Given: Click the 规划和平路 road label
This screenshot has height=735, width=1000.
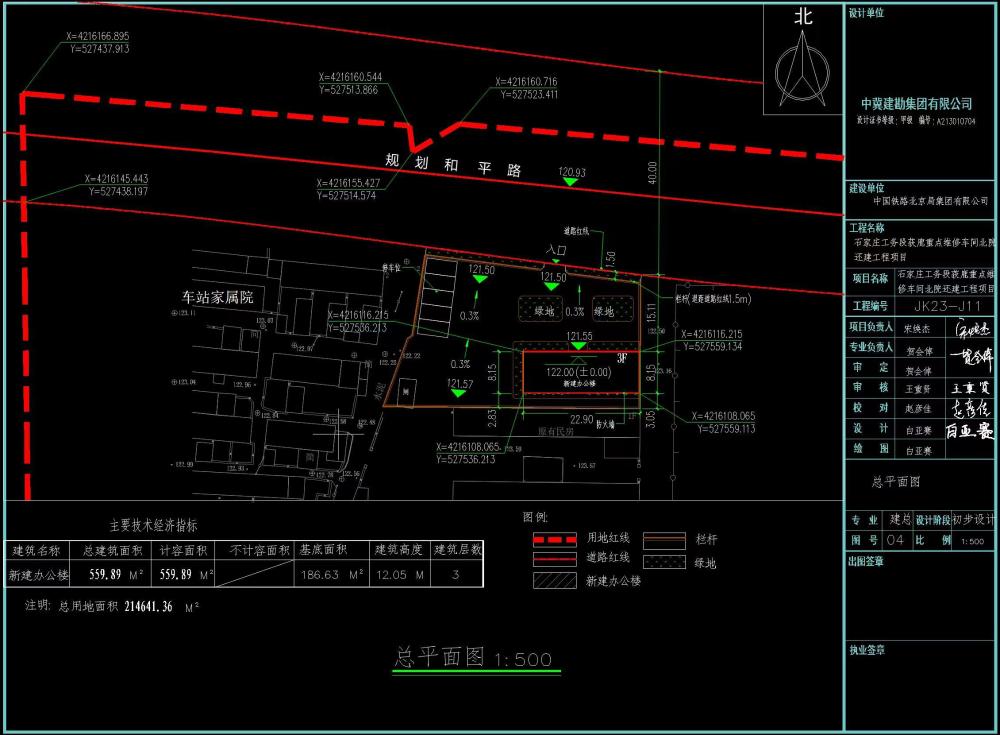Looking at the screenshot, I should click(x=453, y=164).
